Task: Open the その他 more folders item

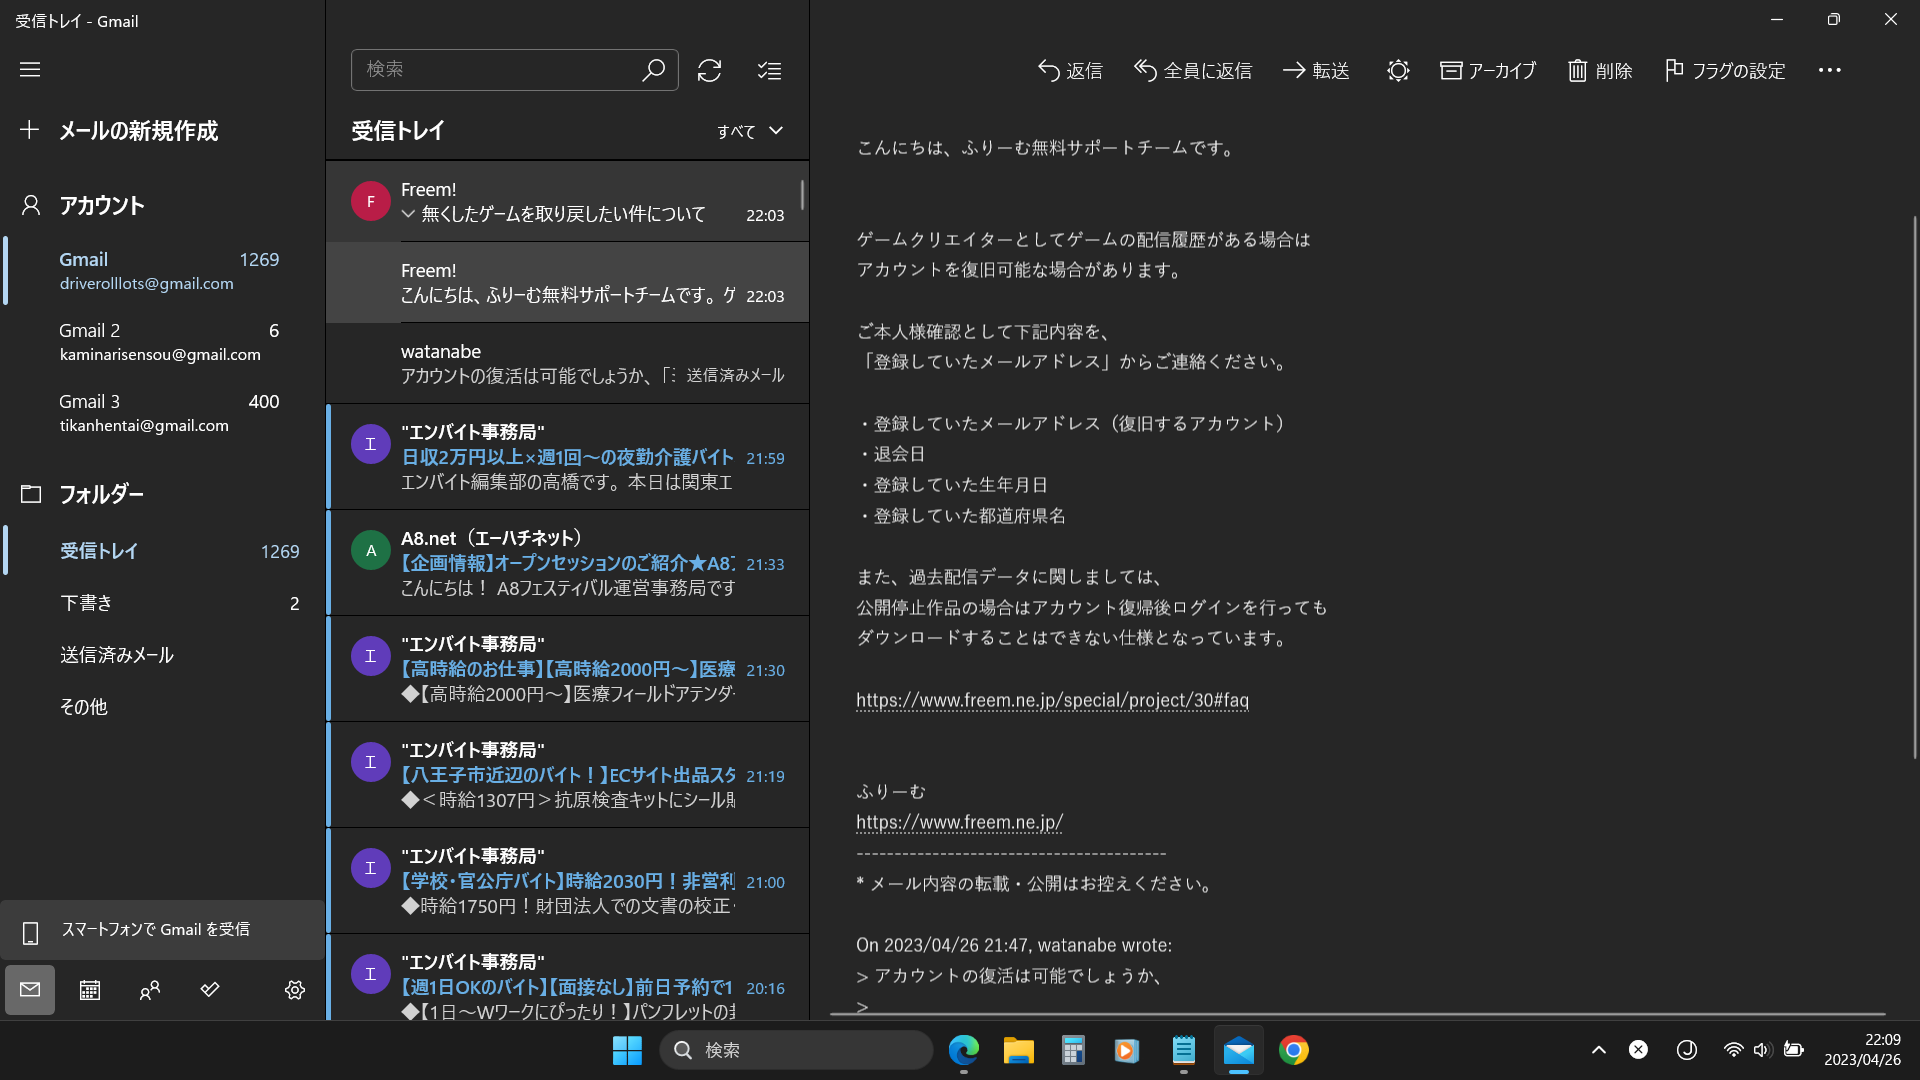Action: (162, 707)
